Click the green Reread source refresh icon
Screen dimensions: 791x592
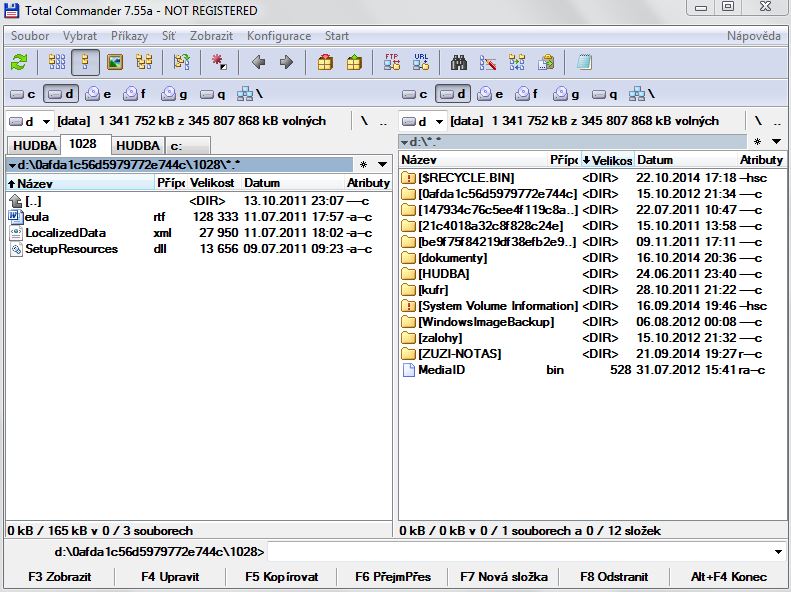20,63
